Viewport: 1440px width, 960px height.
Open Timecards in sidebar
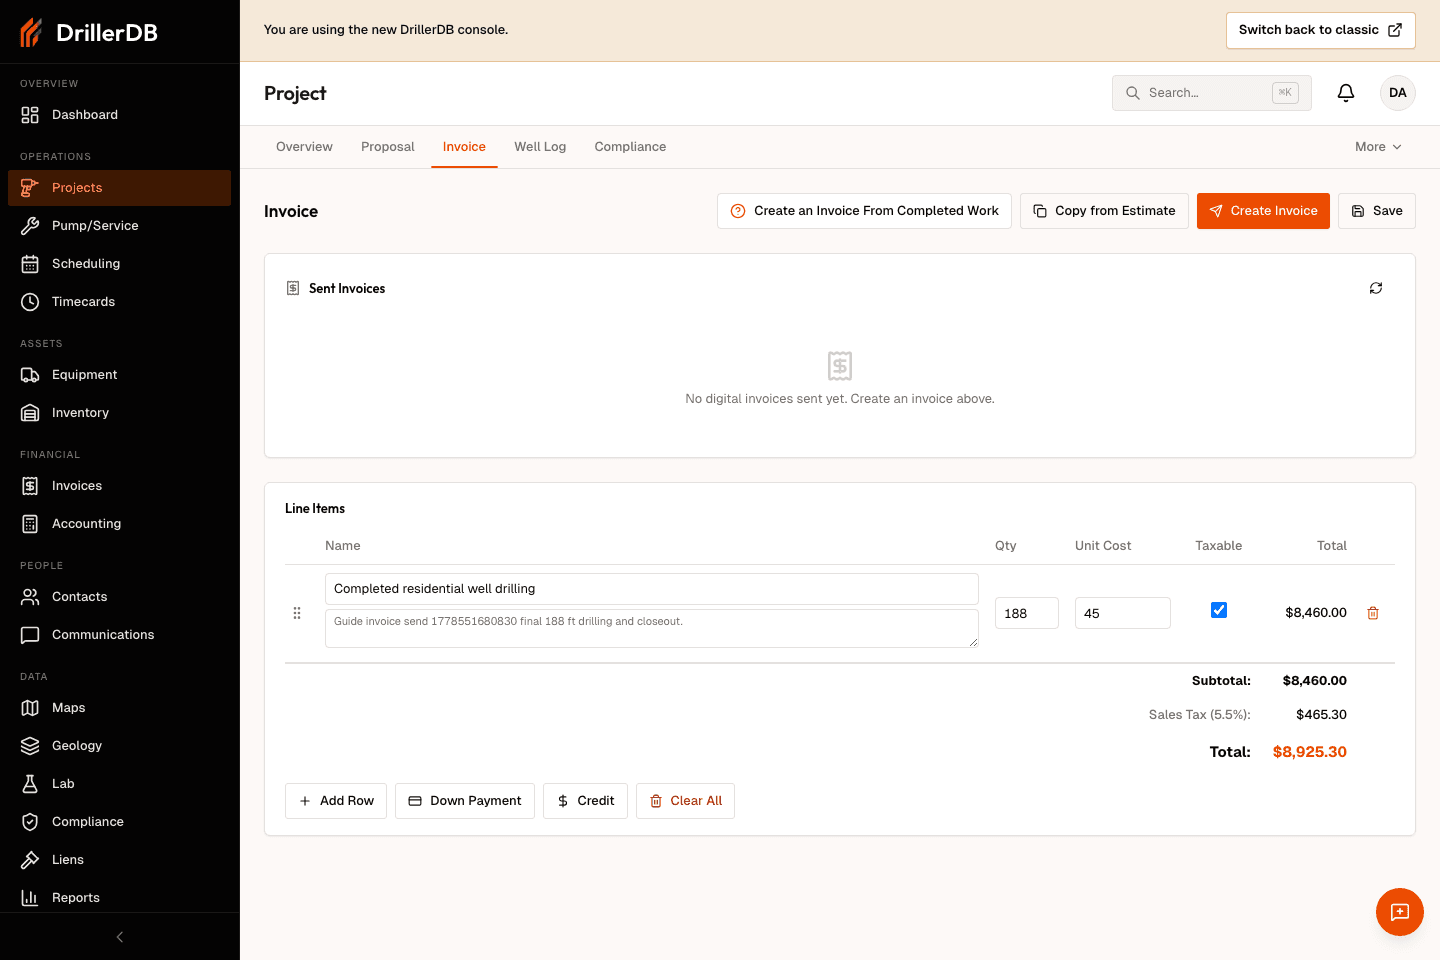coord(119,302)
